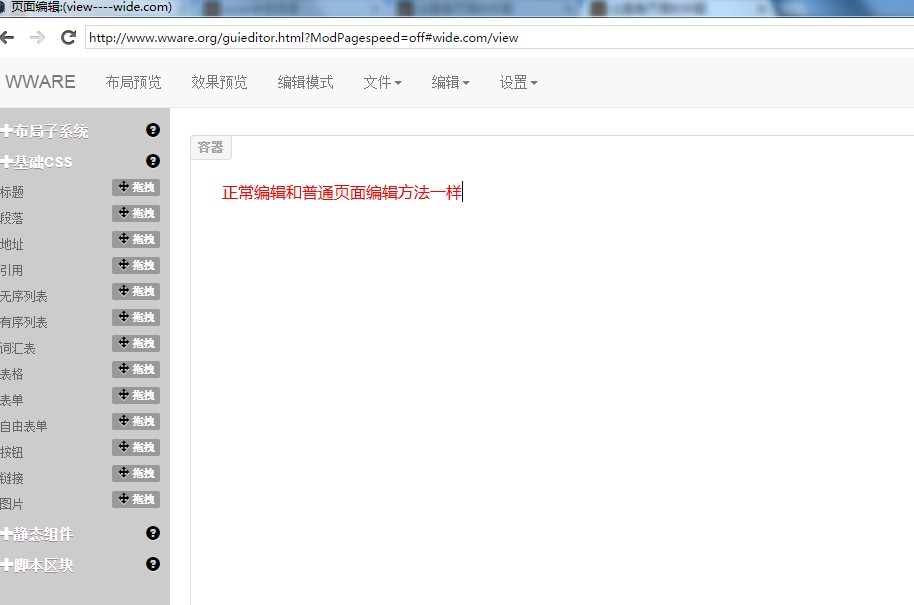Open 布局预览 layout preview
This screenshot has height=605, width=914.
coord(133,82)
